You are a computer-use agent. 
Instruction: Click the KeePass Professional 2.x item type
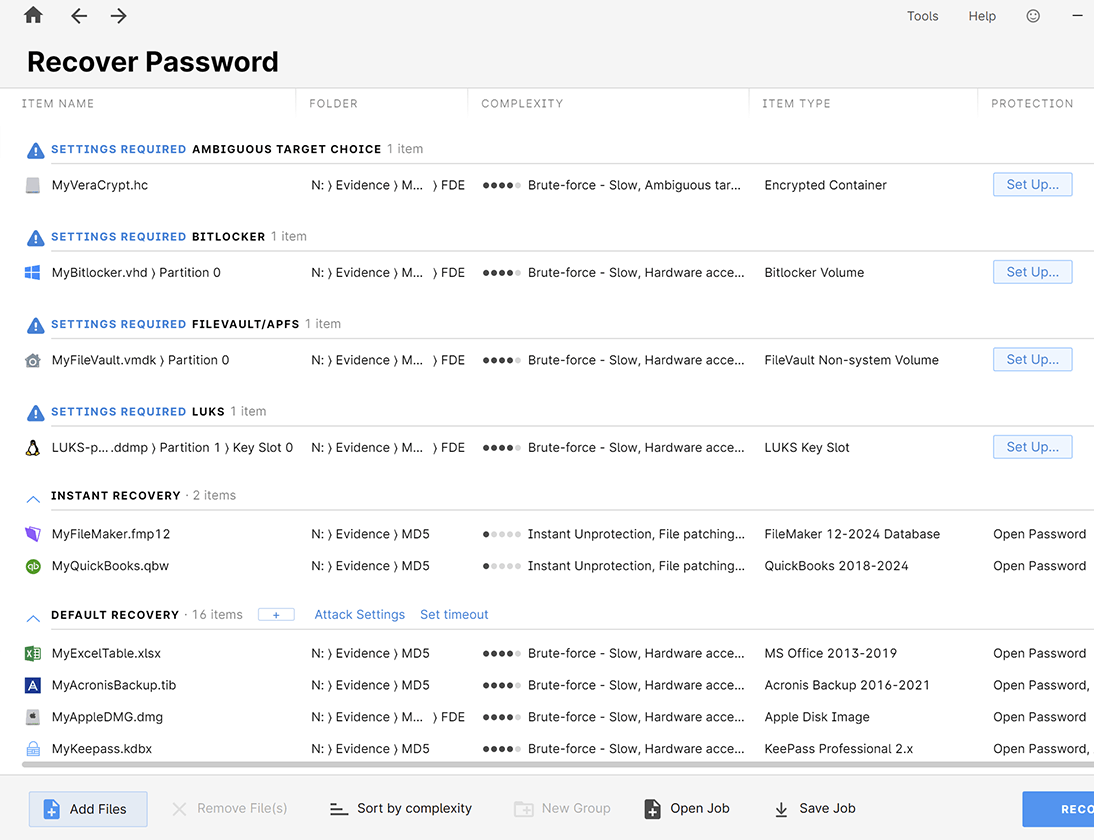click(839, 749)
